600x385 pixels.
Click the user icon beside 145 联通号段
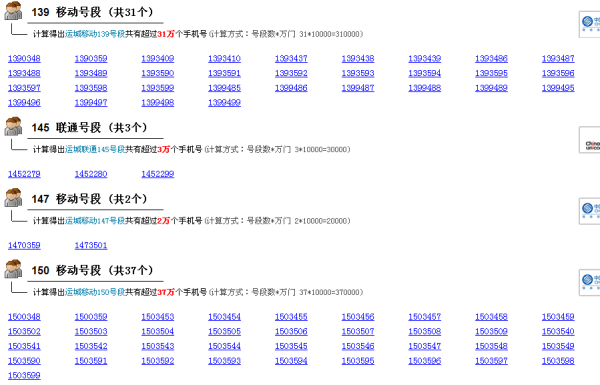click(x=13, y=126)
